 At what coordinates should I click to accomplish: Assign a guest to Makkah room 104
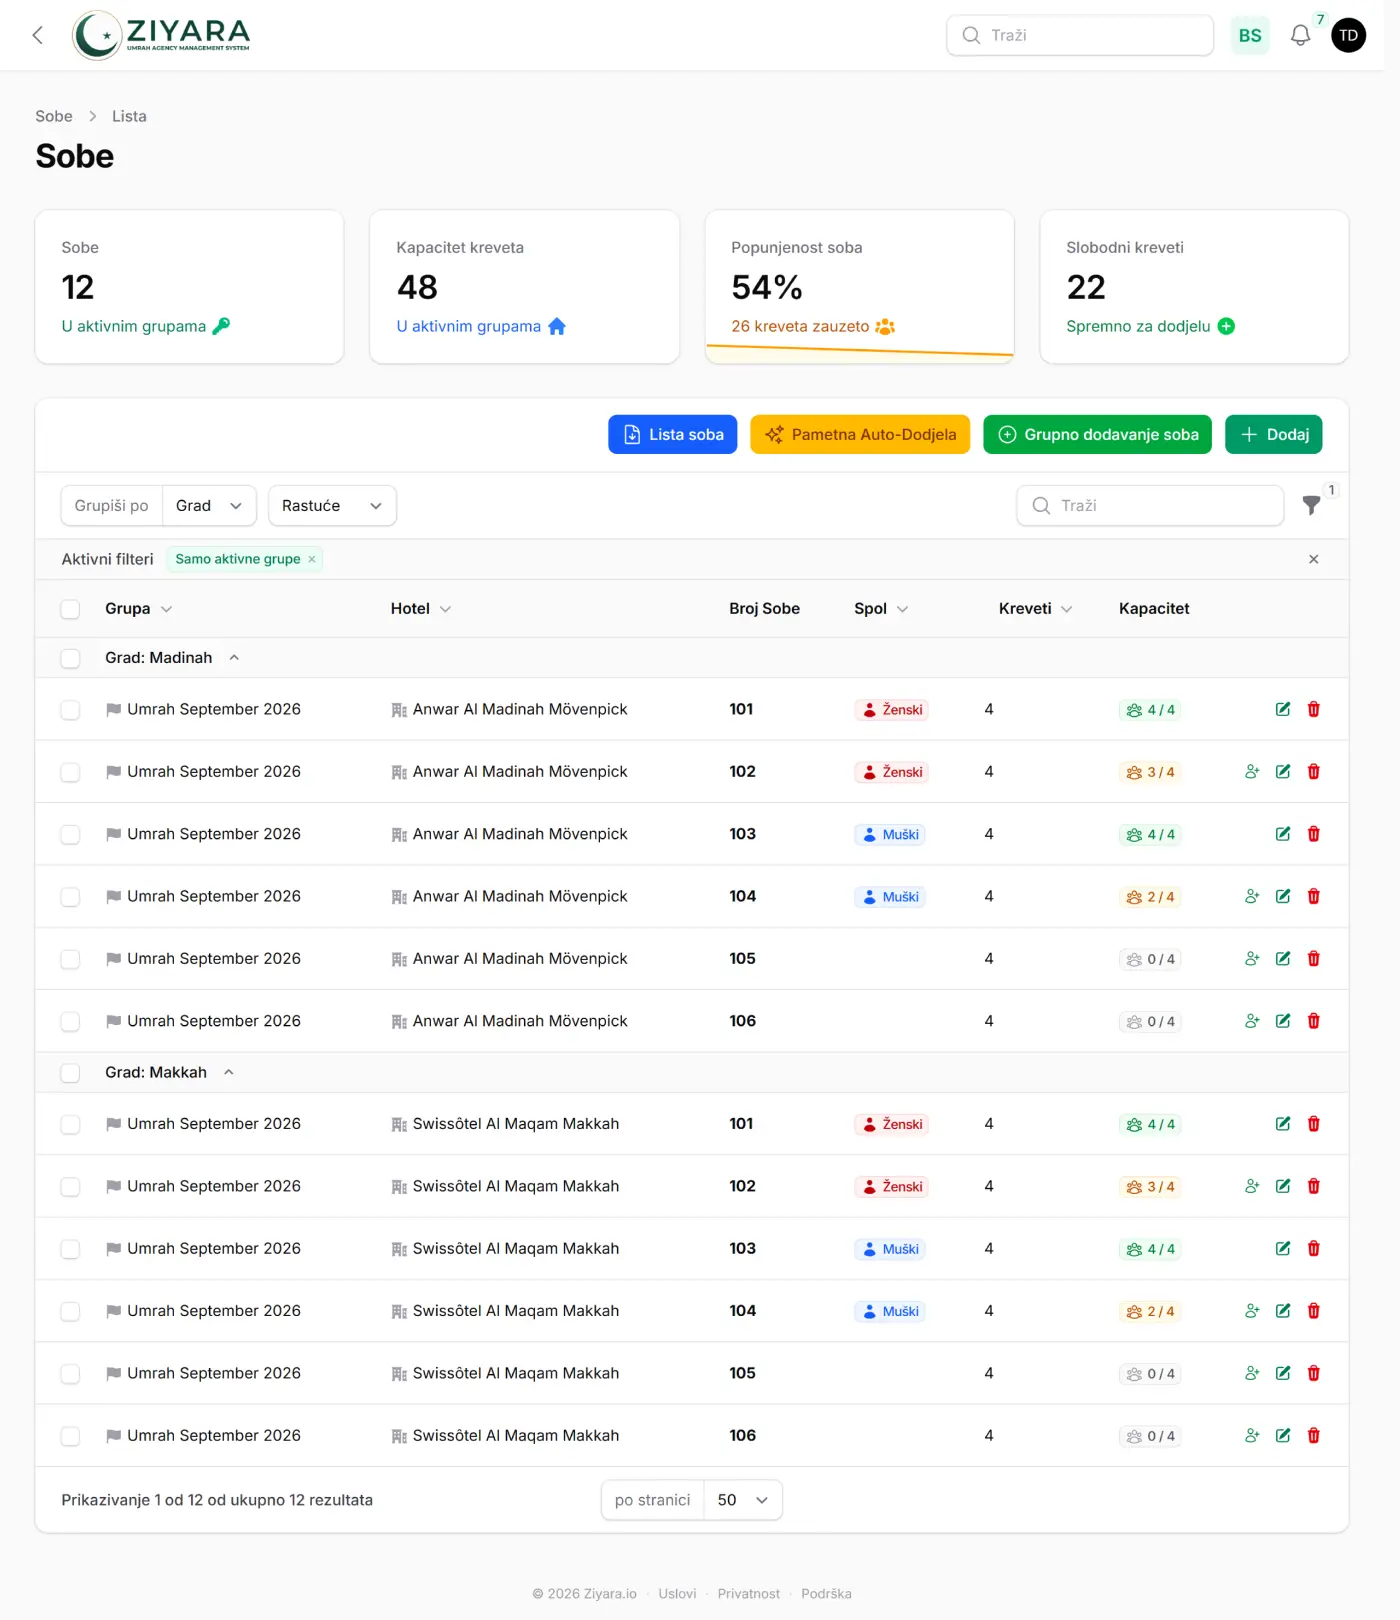[x=1252, y=1311]
